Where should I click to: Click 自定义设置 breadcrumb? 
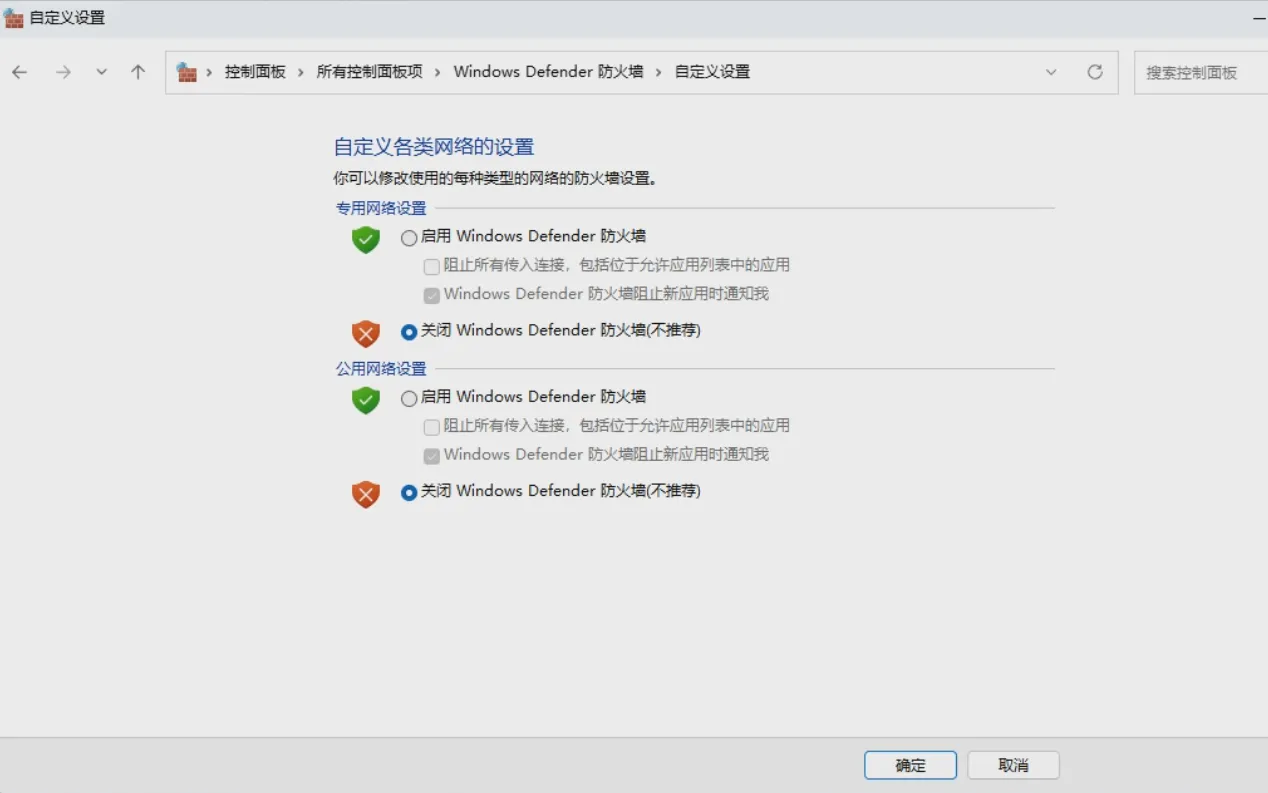[712, 72]
